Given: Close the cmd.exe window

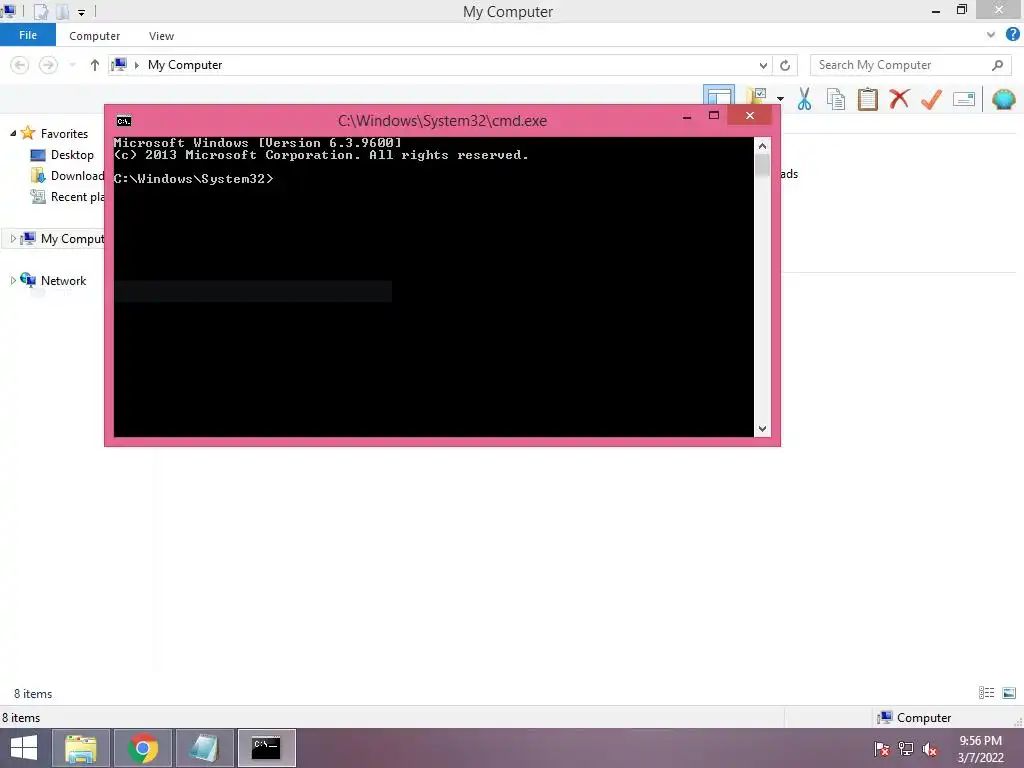Looking at the screenshot, I should pyautogui.click(x=750, y=116).
